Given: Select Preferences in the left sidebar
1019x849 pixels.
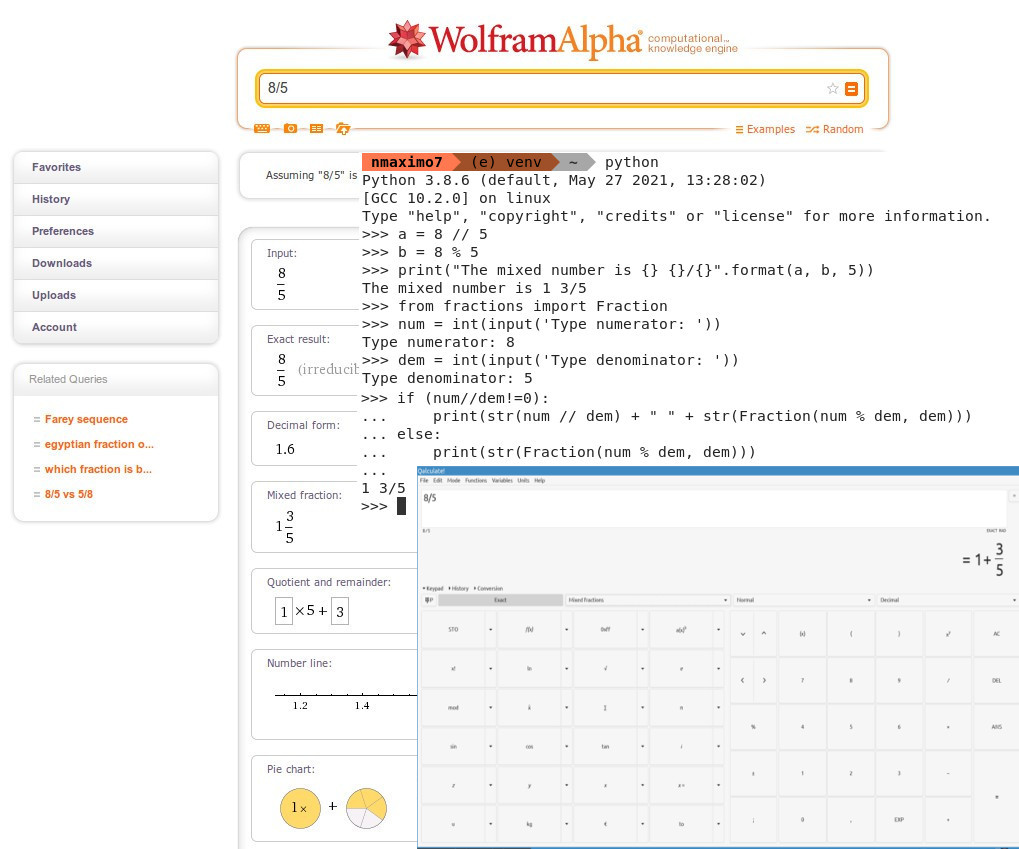Looking at the screenshot, I should point(63,231).
